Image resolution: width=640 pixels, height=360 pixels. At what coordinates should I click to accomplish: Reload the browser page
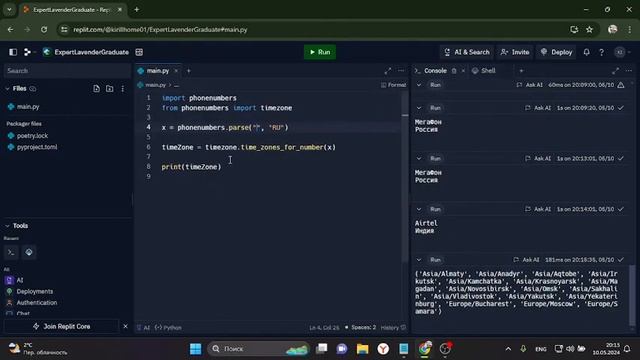[x=44, y=29]
